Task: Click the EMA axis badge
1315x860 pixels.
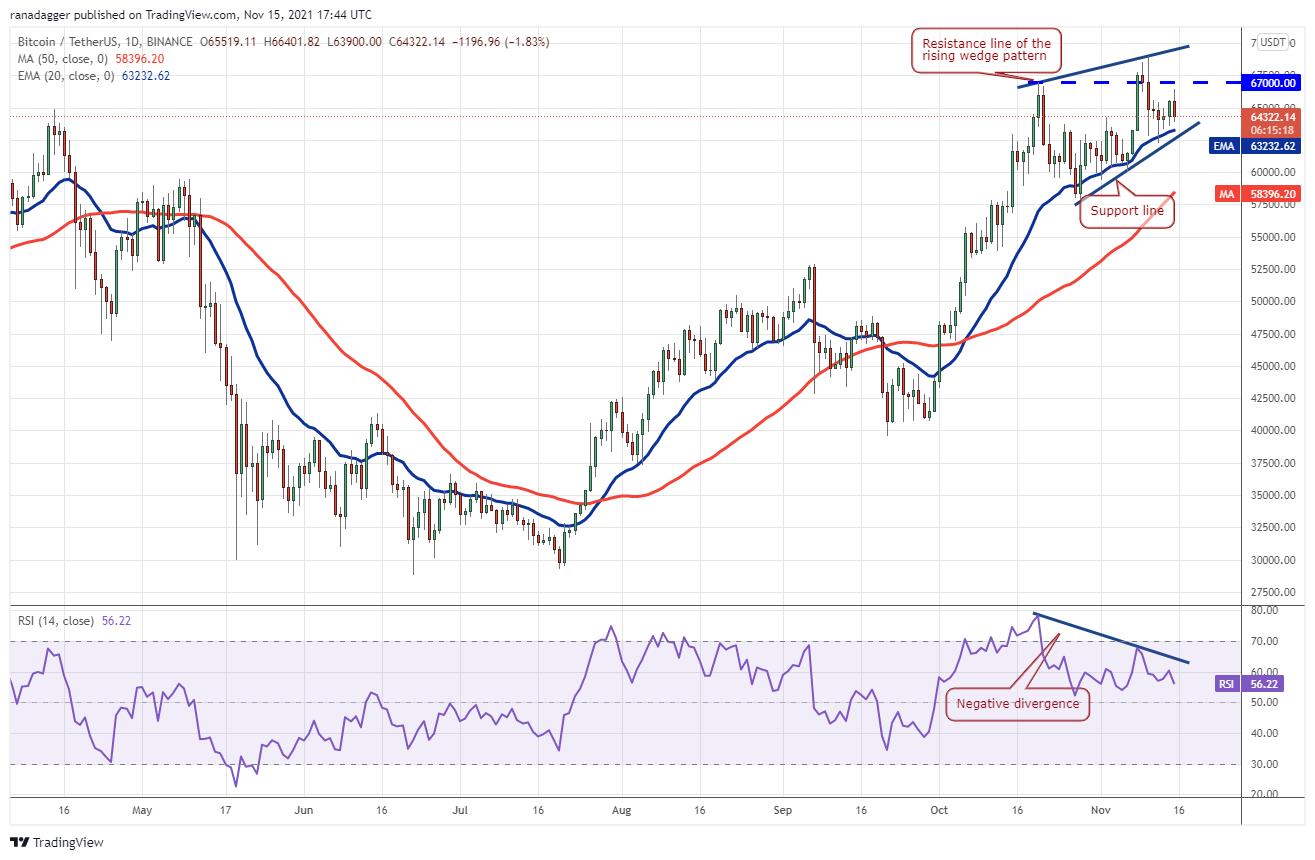Action: (x=1225, y=146)
